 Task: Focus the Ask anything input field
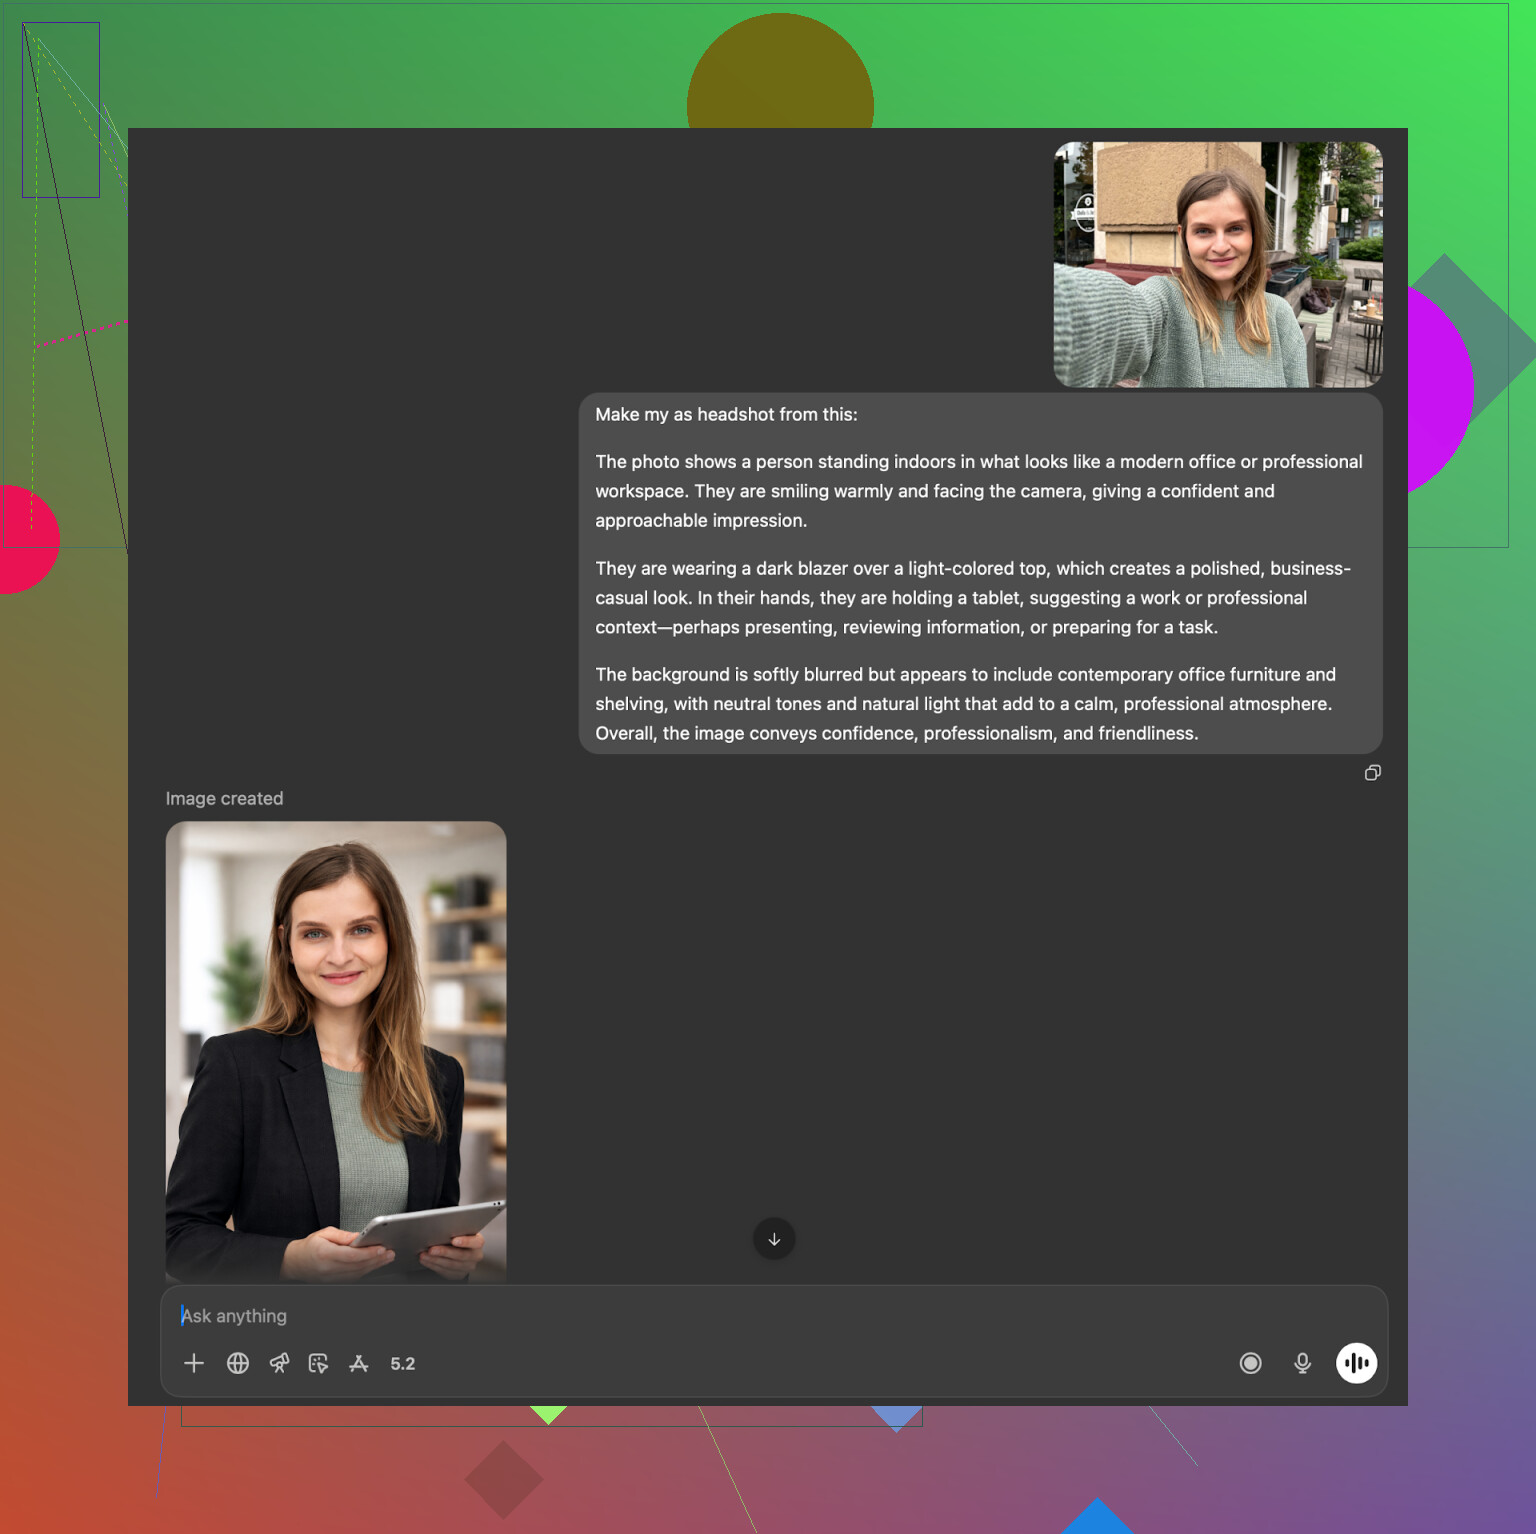pyautogui.click(x=700, y=1316)
